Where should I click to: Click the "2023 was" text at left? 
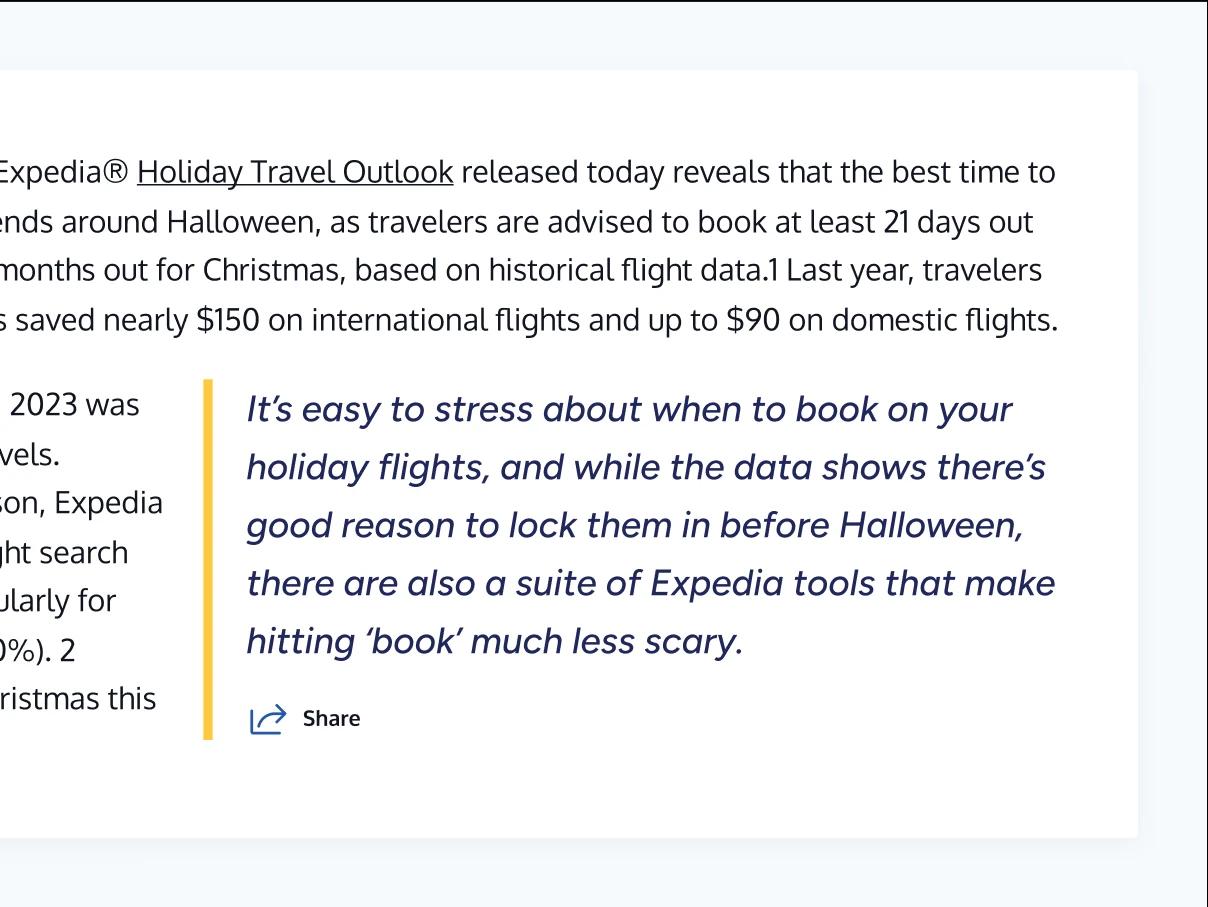[88, 406]
